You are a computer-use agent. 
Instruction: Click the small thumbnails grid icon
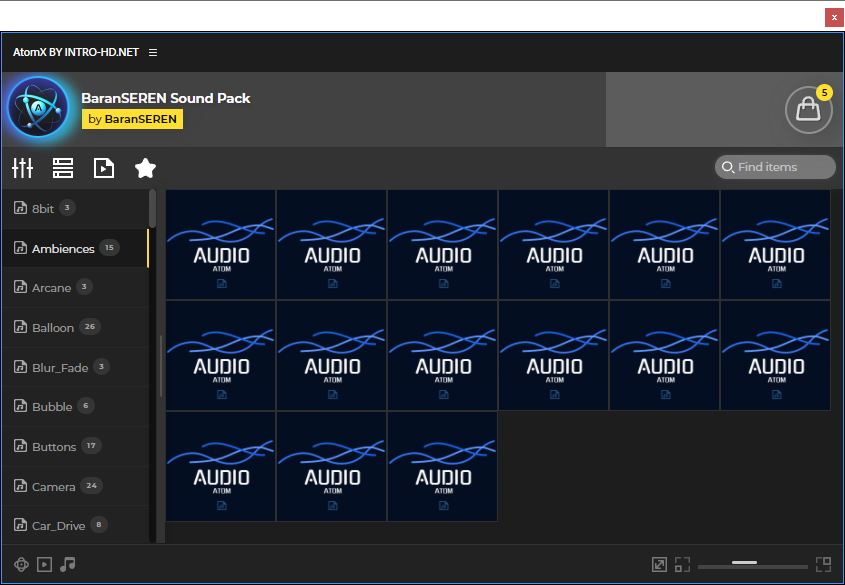point(682,564)
